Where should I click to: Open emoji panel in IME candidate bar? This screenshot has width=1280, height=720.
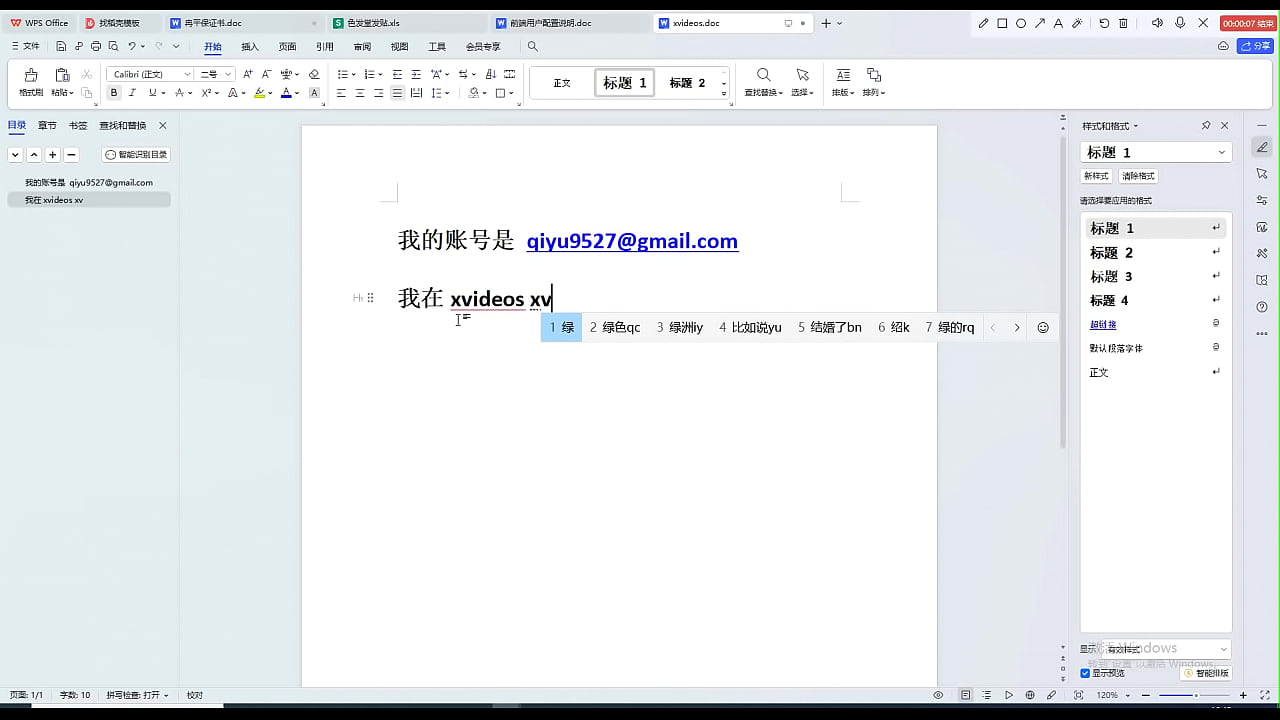tap(1043, 327)
